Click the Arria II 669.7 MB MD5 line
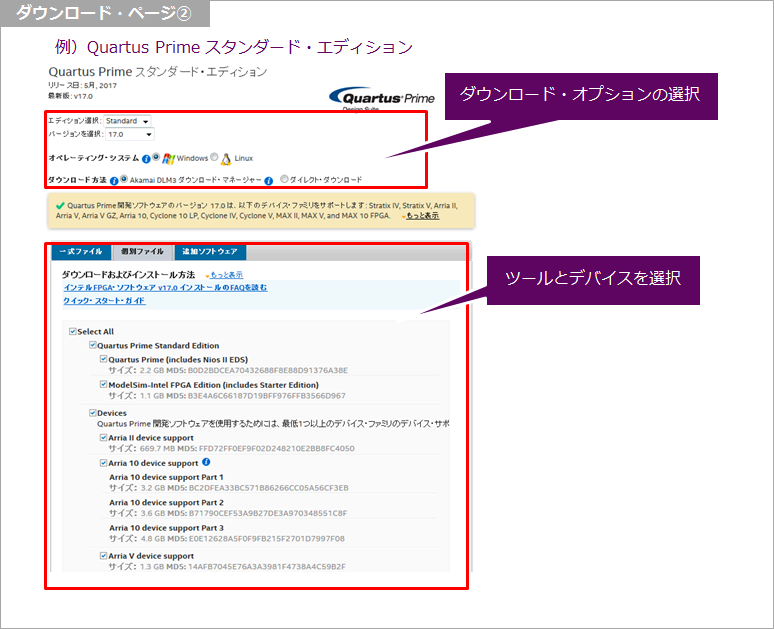Viewport: 774px width, 629px height. [232, 449]
